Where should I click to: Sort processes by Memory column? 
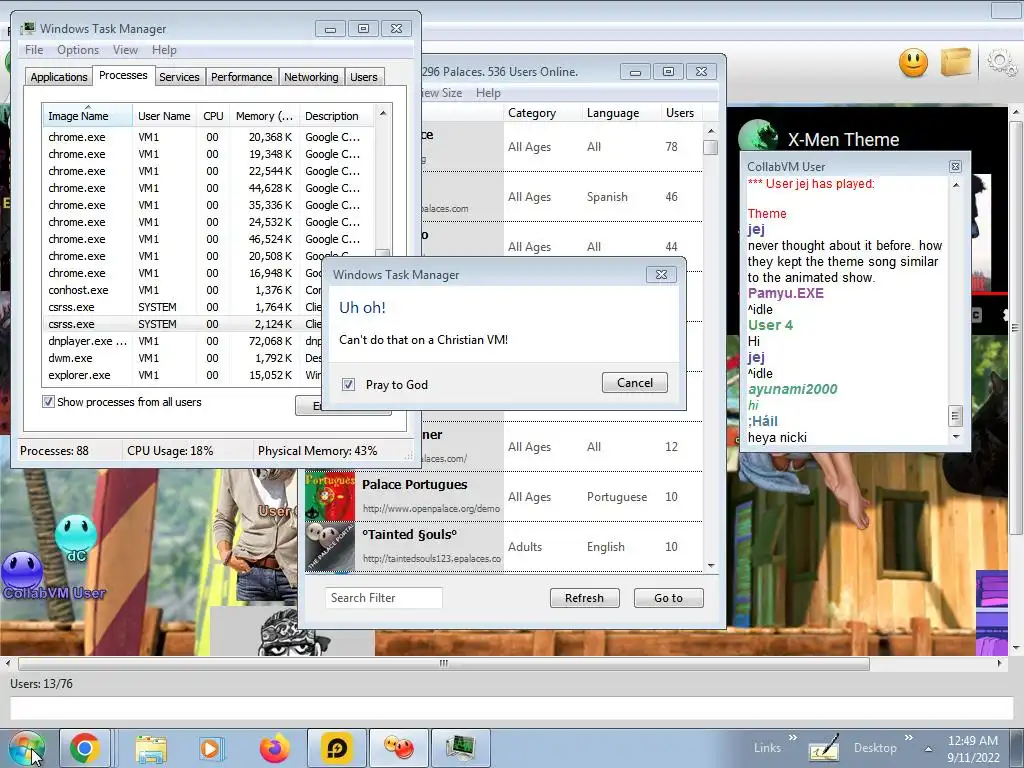click(264, 116)
